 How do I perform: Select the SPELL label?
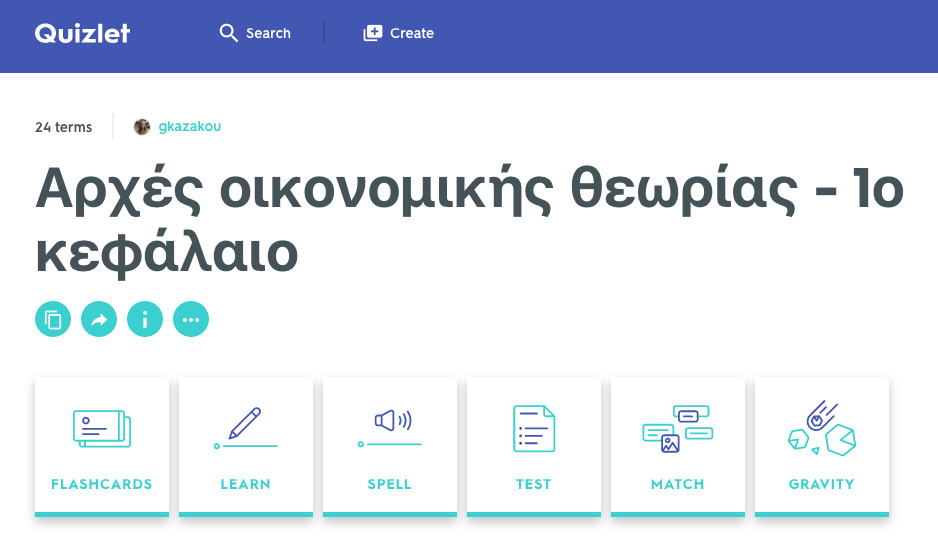coord(389,484)
